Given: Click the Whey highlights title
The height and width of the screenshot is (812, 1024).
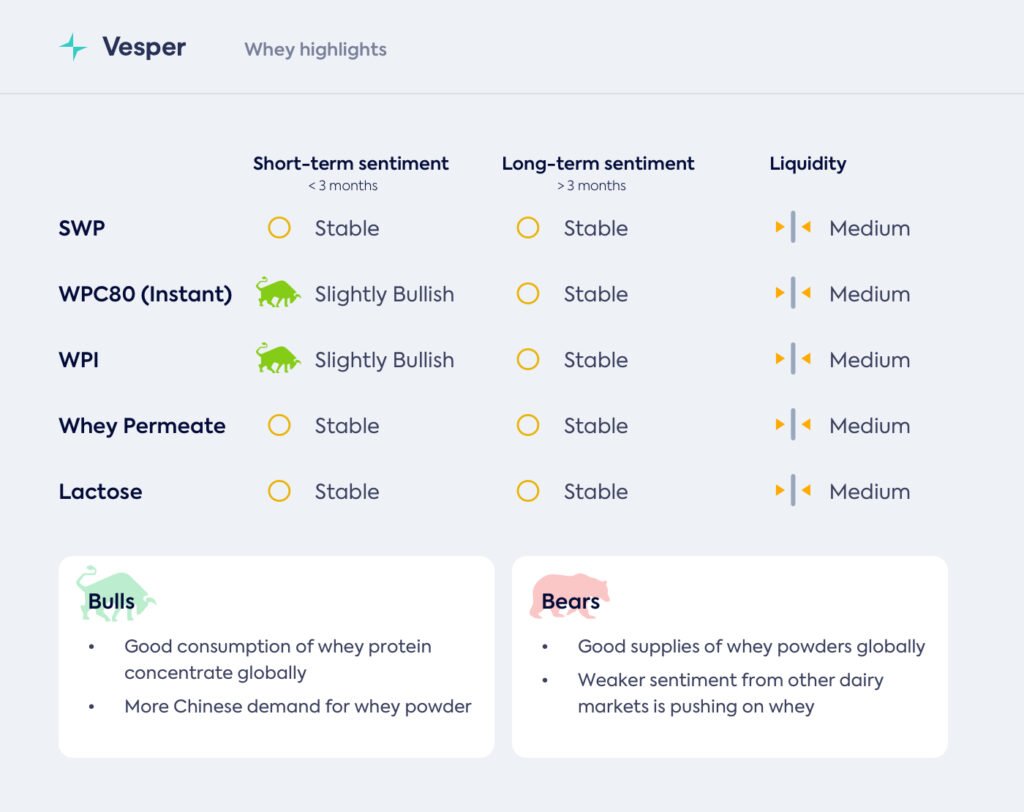Looking at the screenshot, I should coord(315,49).
